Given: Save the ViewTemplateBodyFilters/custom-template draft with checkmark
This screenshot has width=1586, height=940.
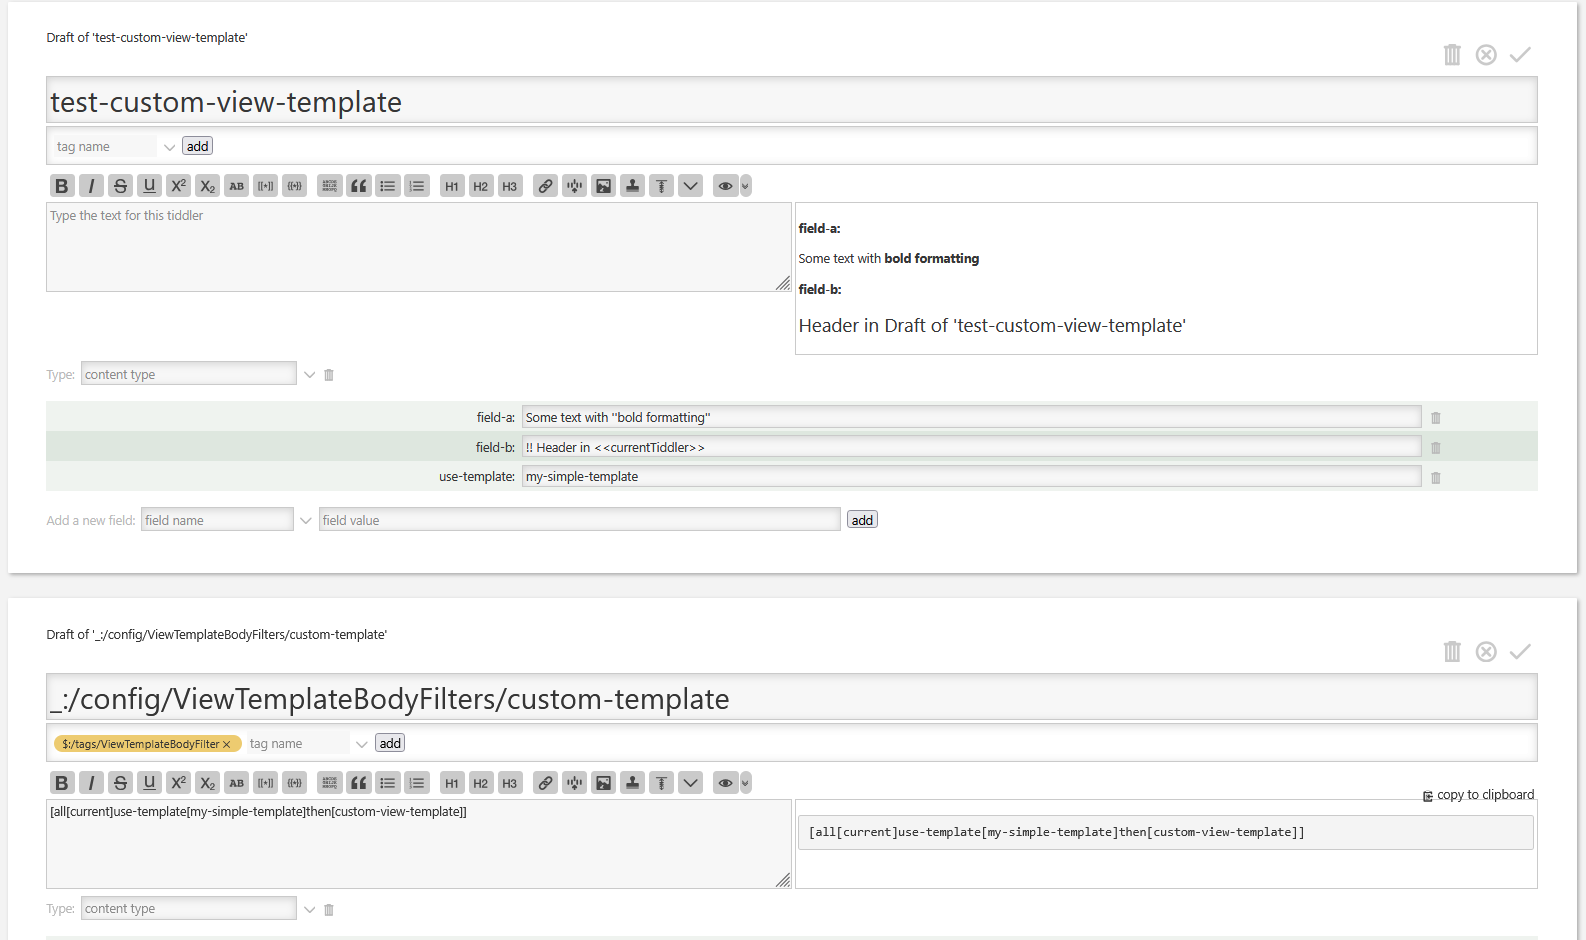Looking at the screenshot, I should [1520, 652].
